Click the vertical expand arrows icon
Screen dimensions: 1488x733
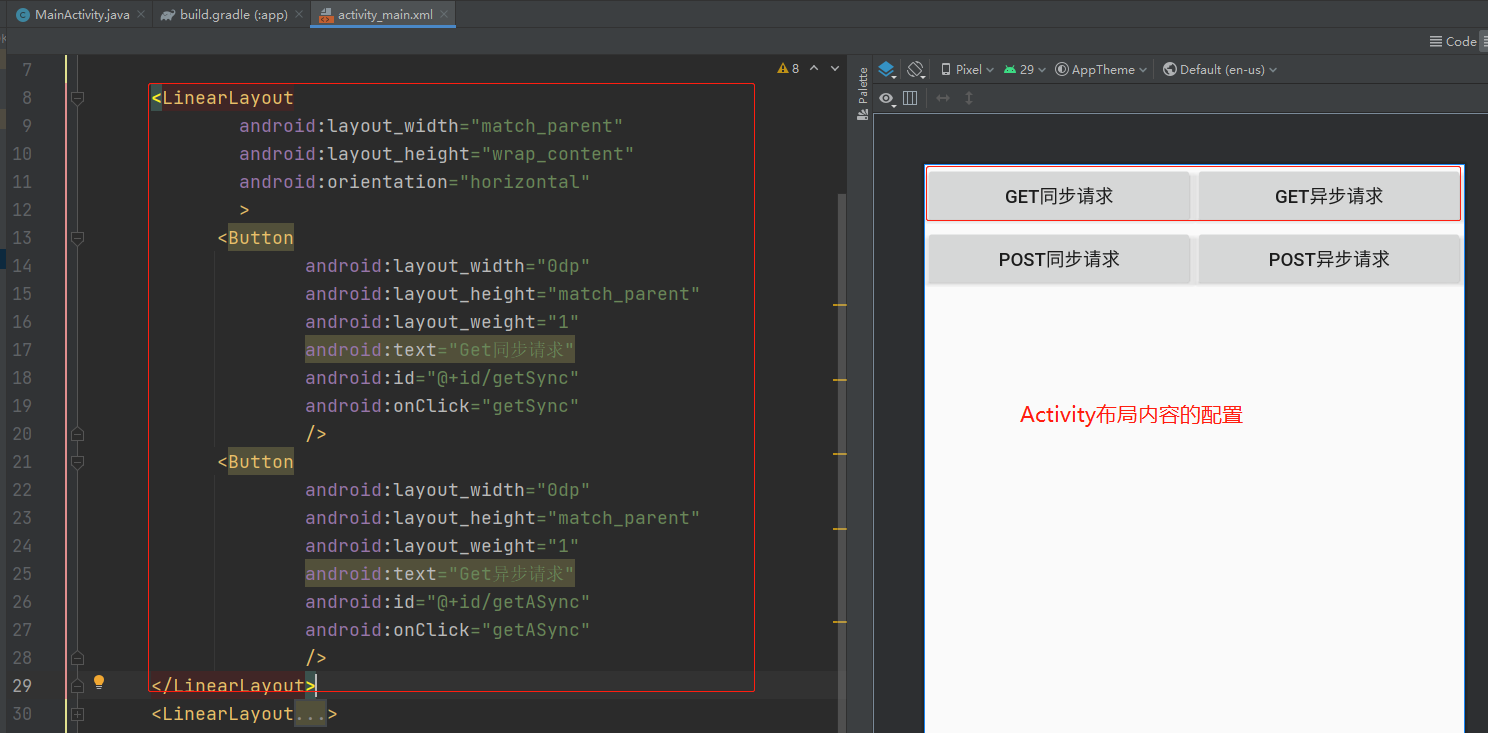tap(968, 98)
